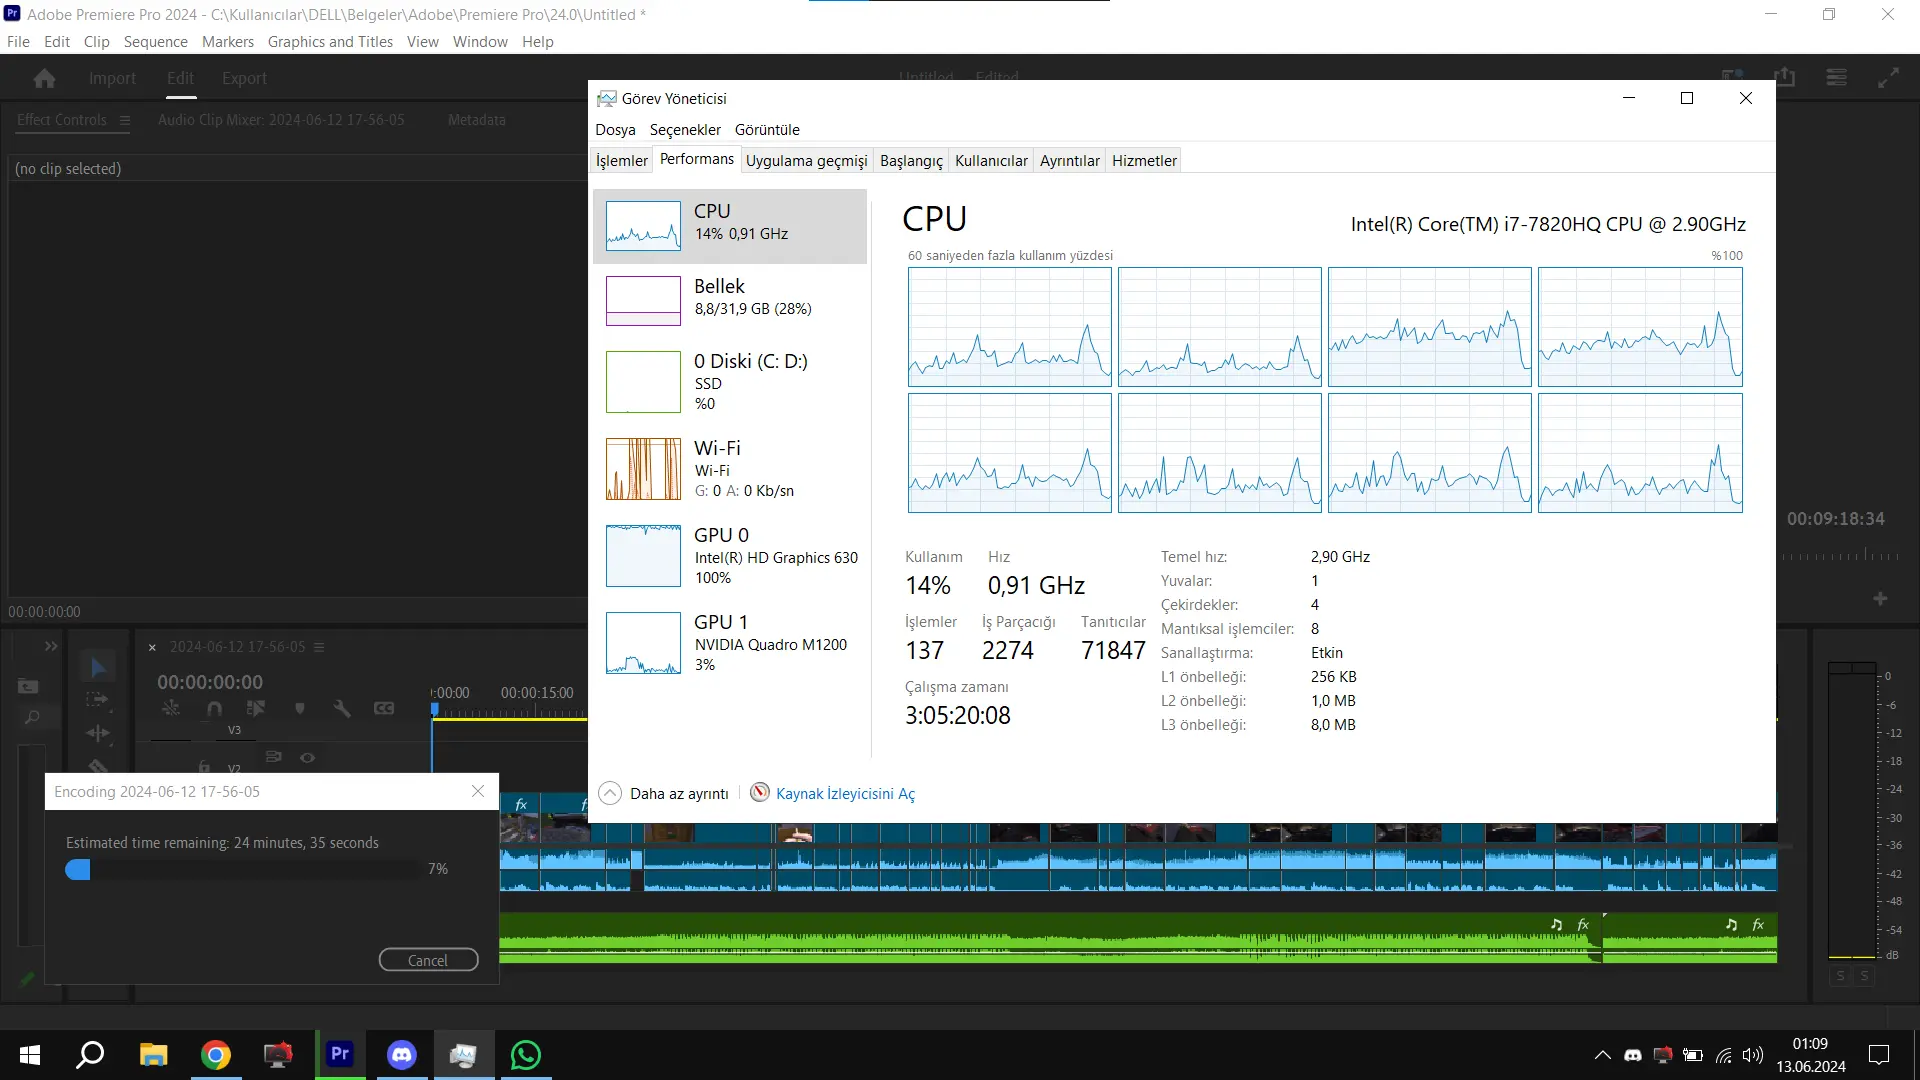The width and height of the screenshot is (1920, 1080).
Task: Open Discord from the taskbar
Action: click(402, 1055)
